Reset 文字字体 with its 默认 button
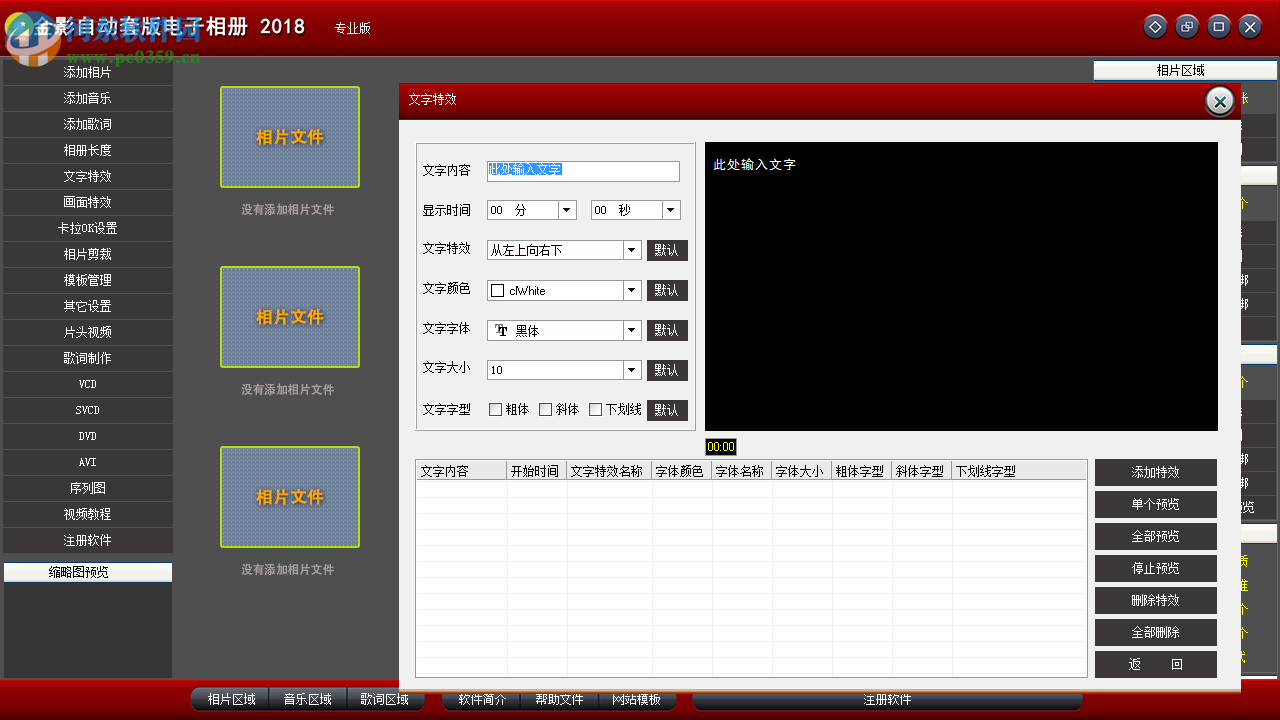Image resolution: width=1280 pixels, height=720 pixels. 667,330
